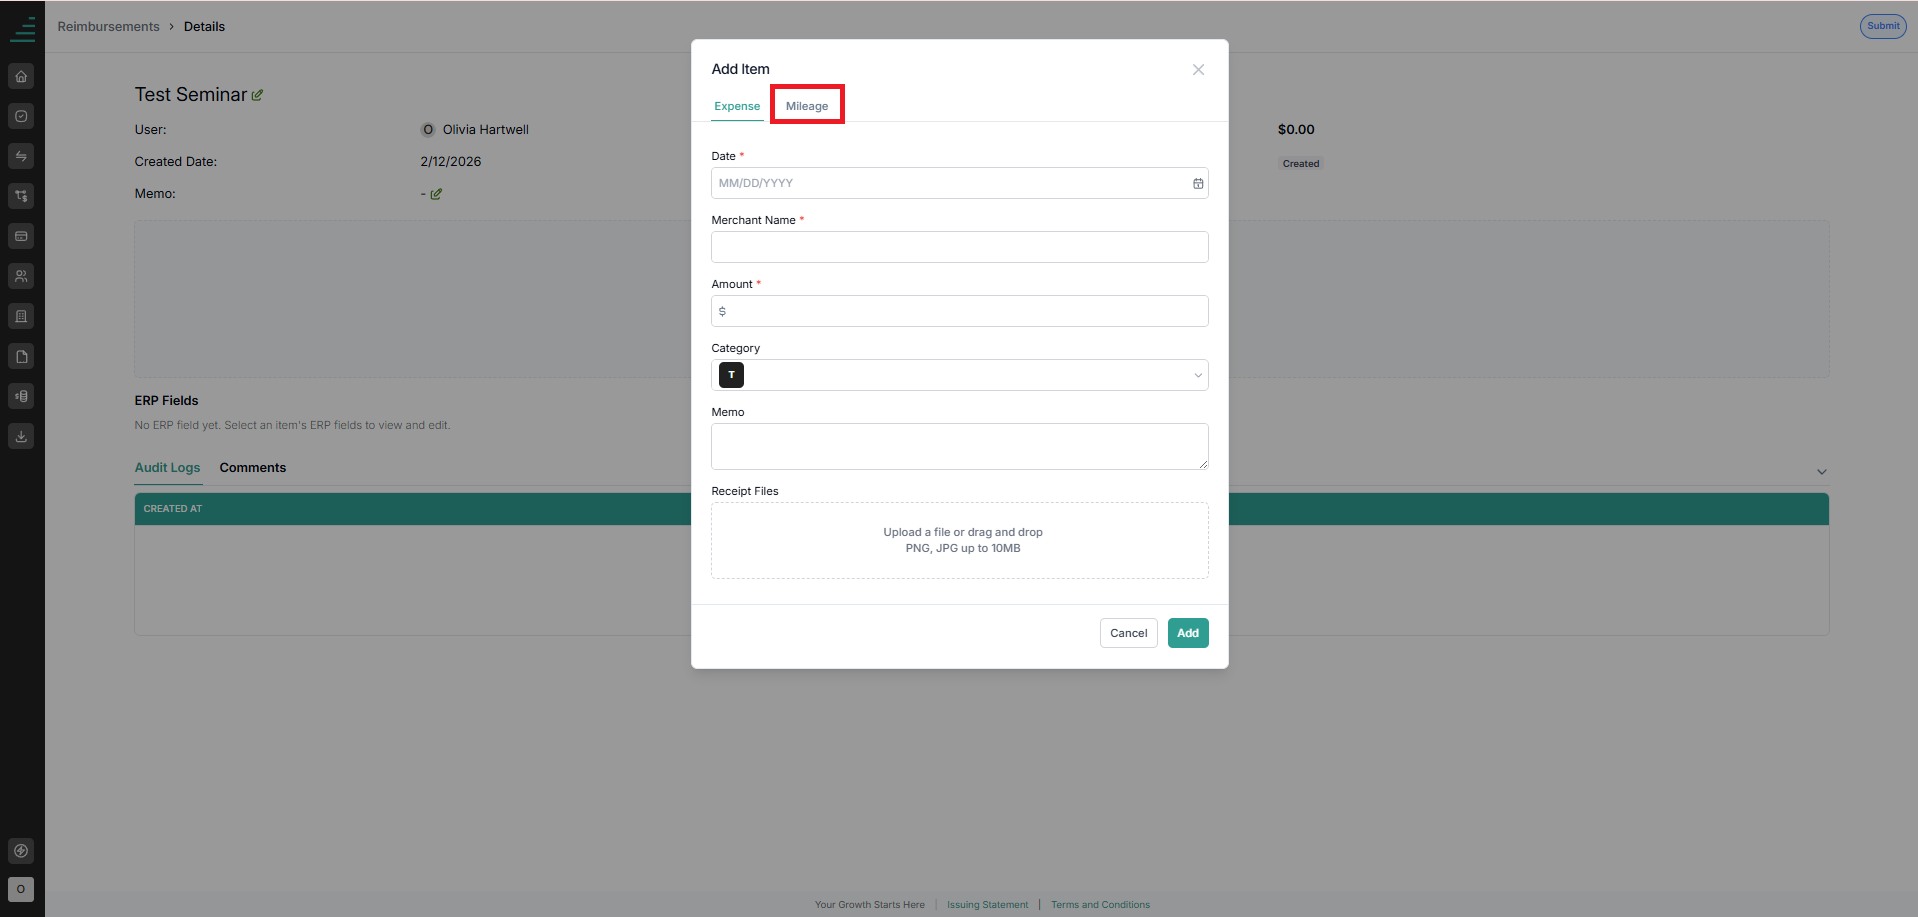Click the $0.00 total amount

pyautogui.click(x=1296, y=130)
